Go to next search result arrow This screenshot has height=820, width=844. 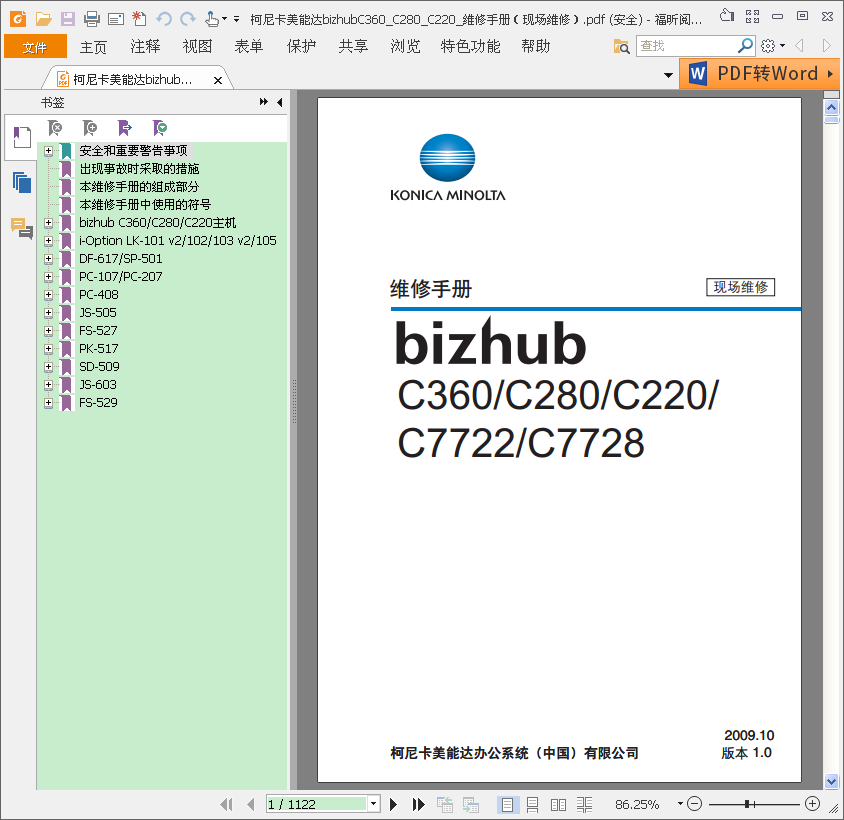827,46
